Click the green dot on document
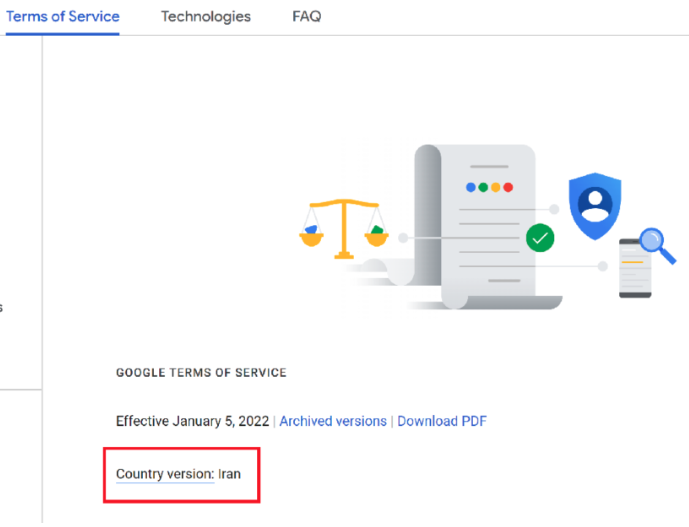The image size is (689, 527). pos(483,187)
